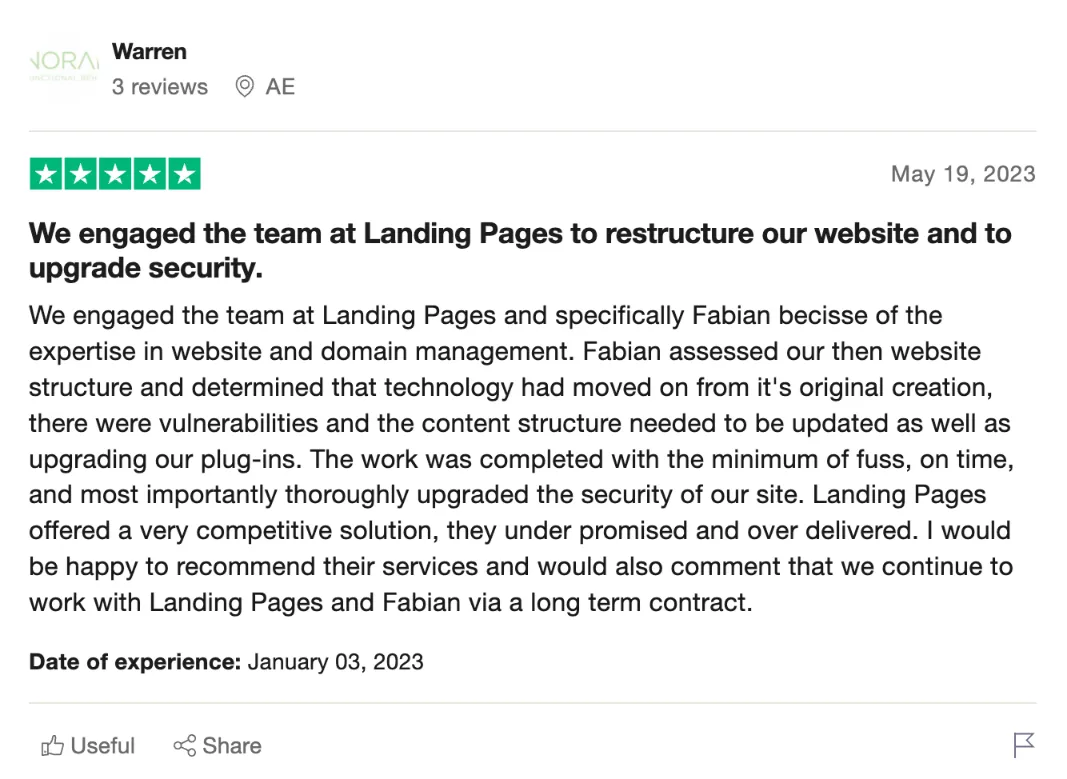Image resolution: width=1067 pixels, height=779 pixels.
Task: Flag this review using the flag icon
Action: [x=1023, y=745]
